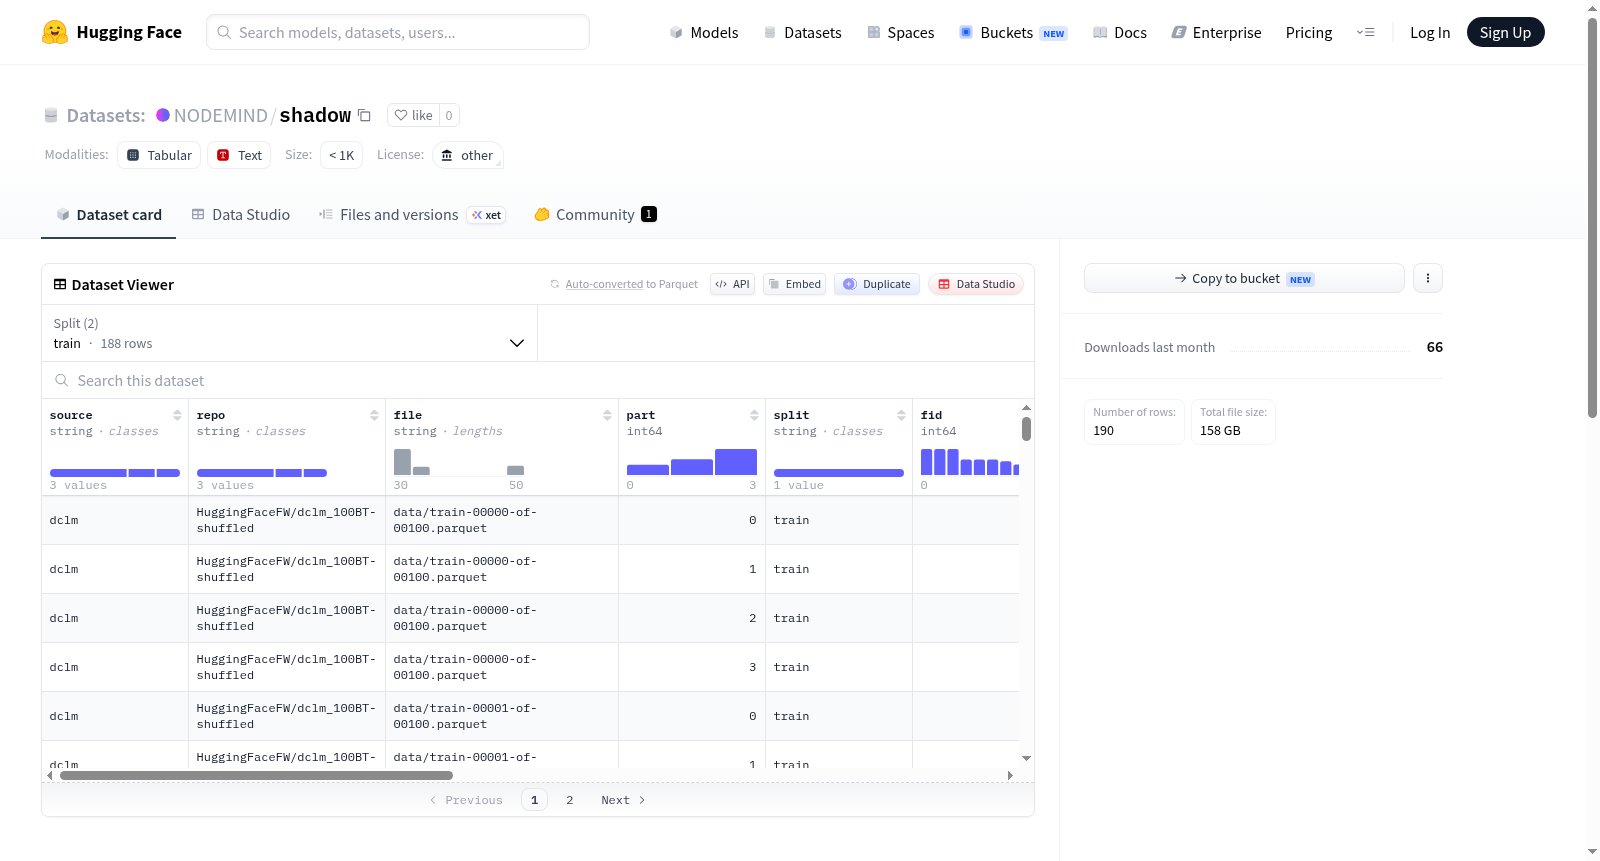Click the fid column histogram
Viewport: 1600px width, 861px height.
click(x=970, y=462)
